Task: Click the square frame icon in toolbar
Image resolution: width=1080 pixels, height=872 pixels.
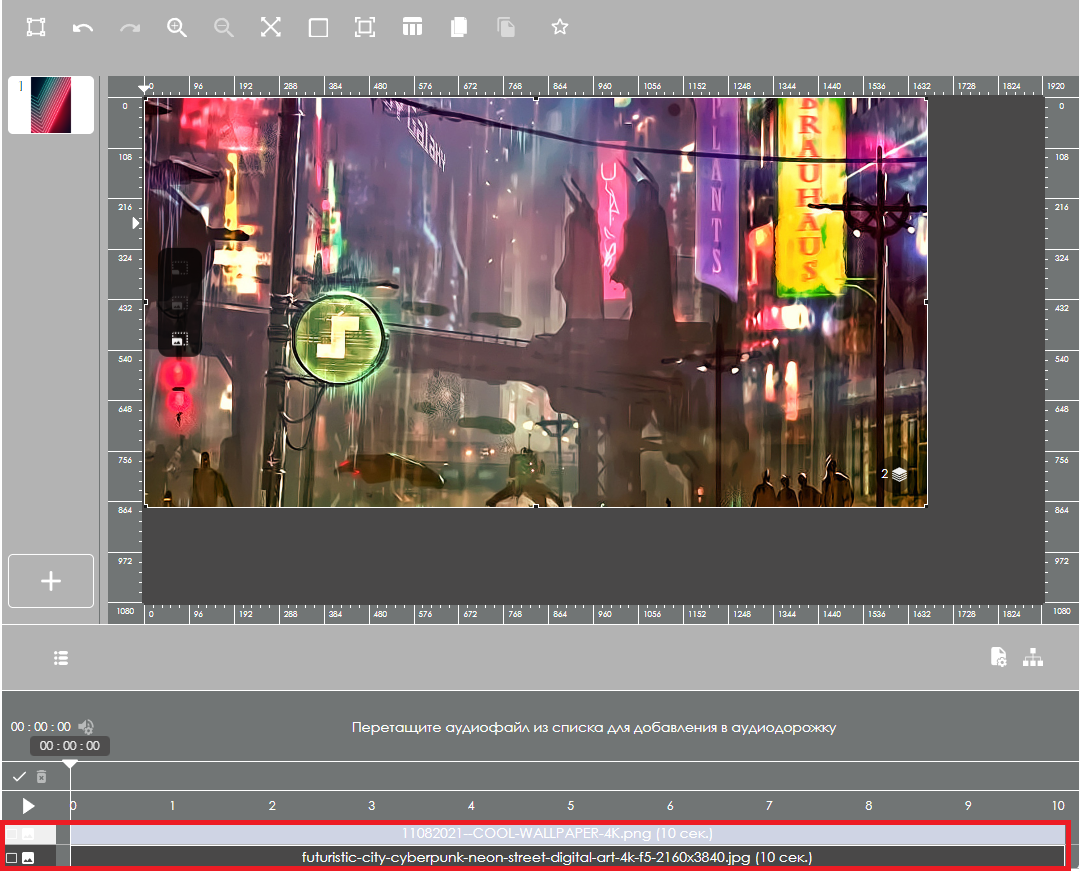Action: 318,28
